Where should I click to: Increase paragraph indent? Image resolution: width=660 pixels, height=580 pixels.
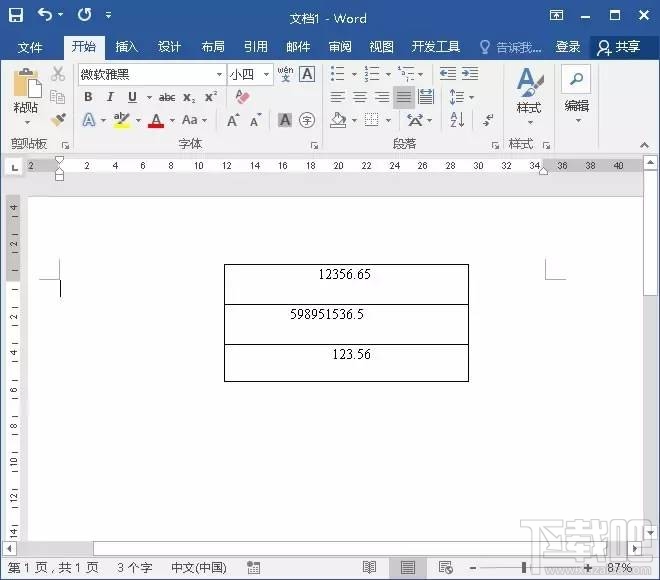pos(470,74)
